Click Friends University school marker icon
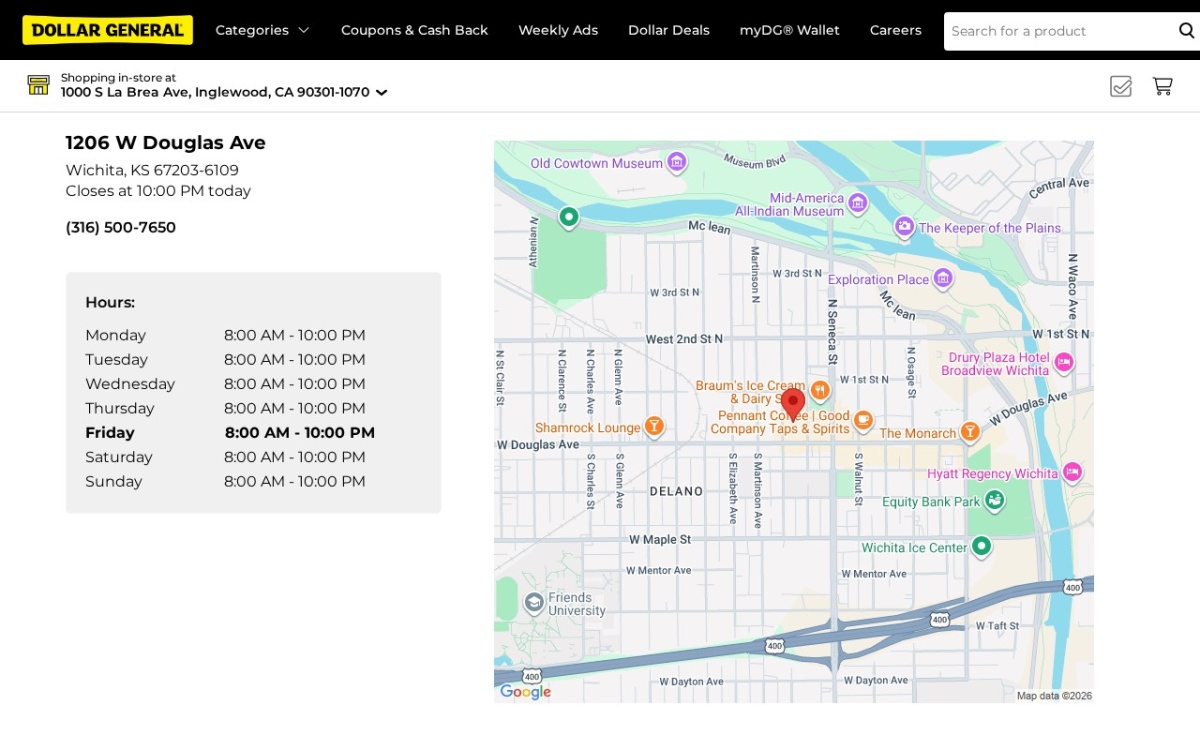The height and width of the screenshot is (750, 1200). pos(534,603)
